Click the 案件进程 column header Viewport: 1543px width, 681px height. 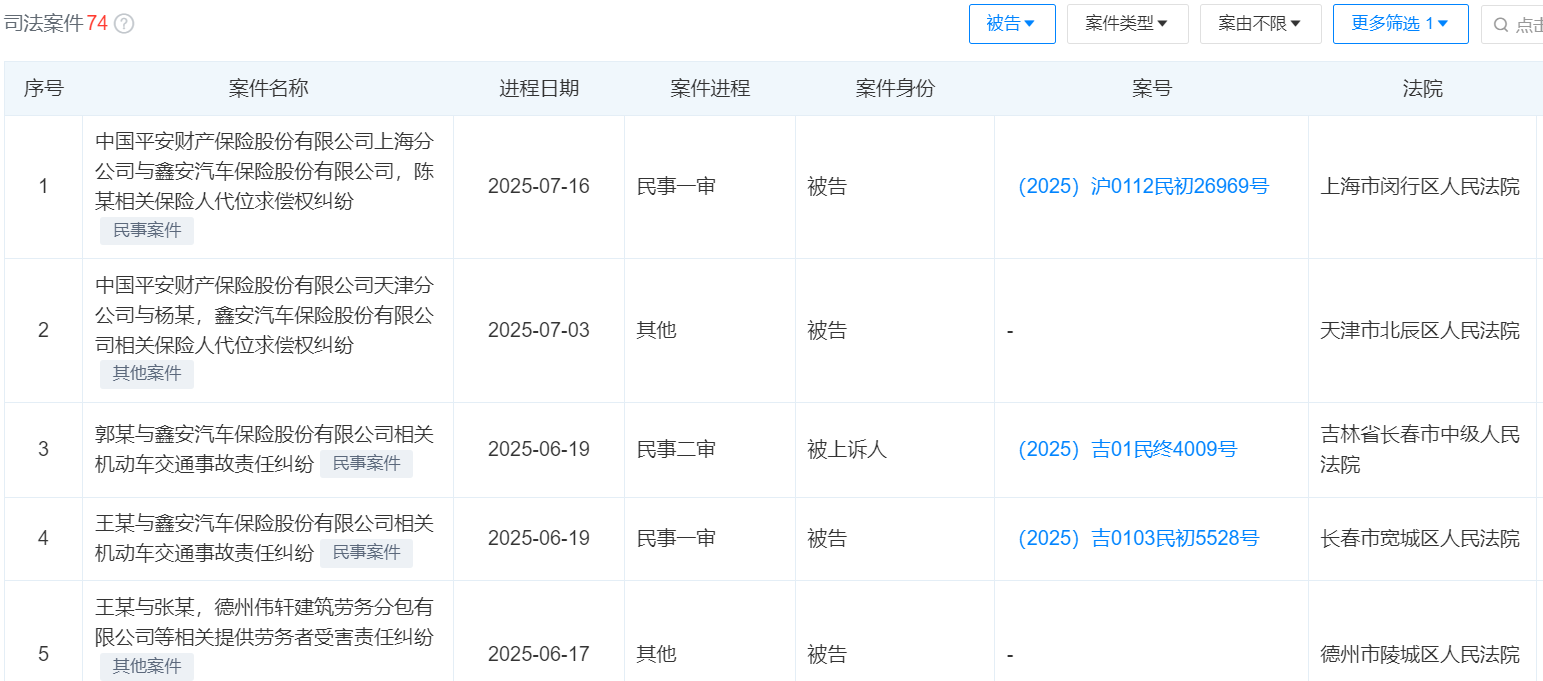click(710, 89)
